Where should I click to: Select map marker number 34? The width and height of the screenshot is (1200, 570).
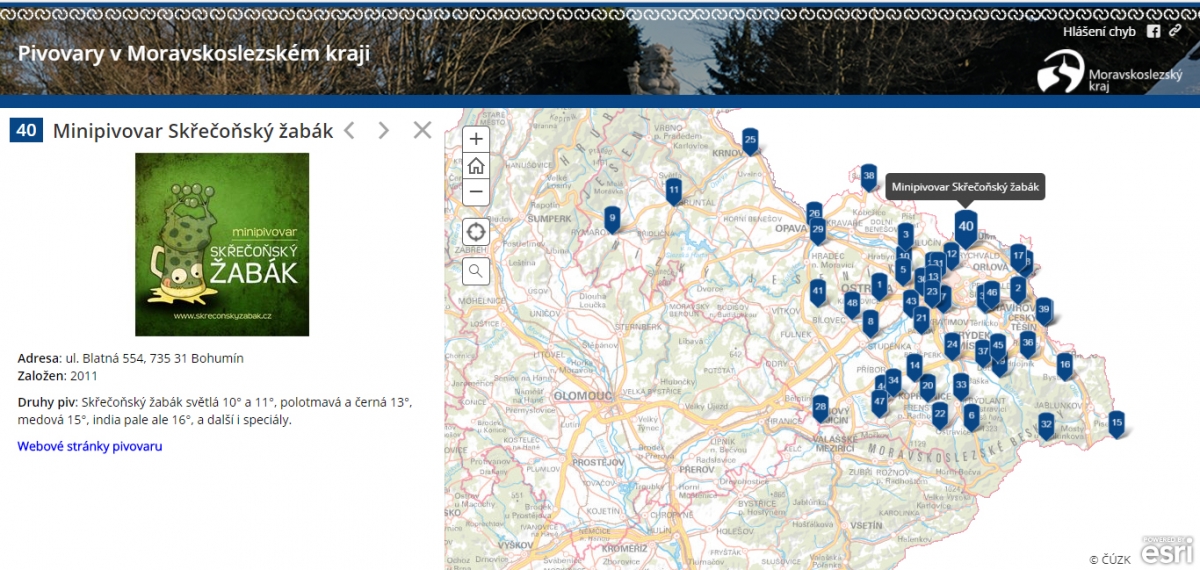point(893,381)
